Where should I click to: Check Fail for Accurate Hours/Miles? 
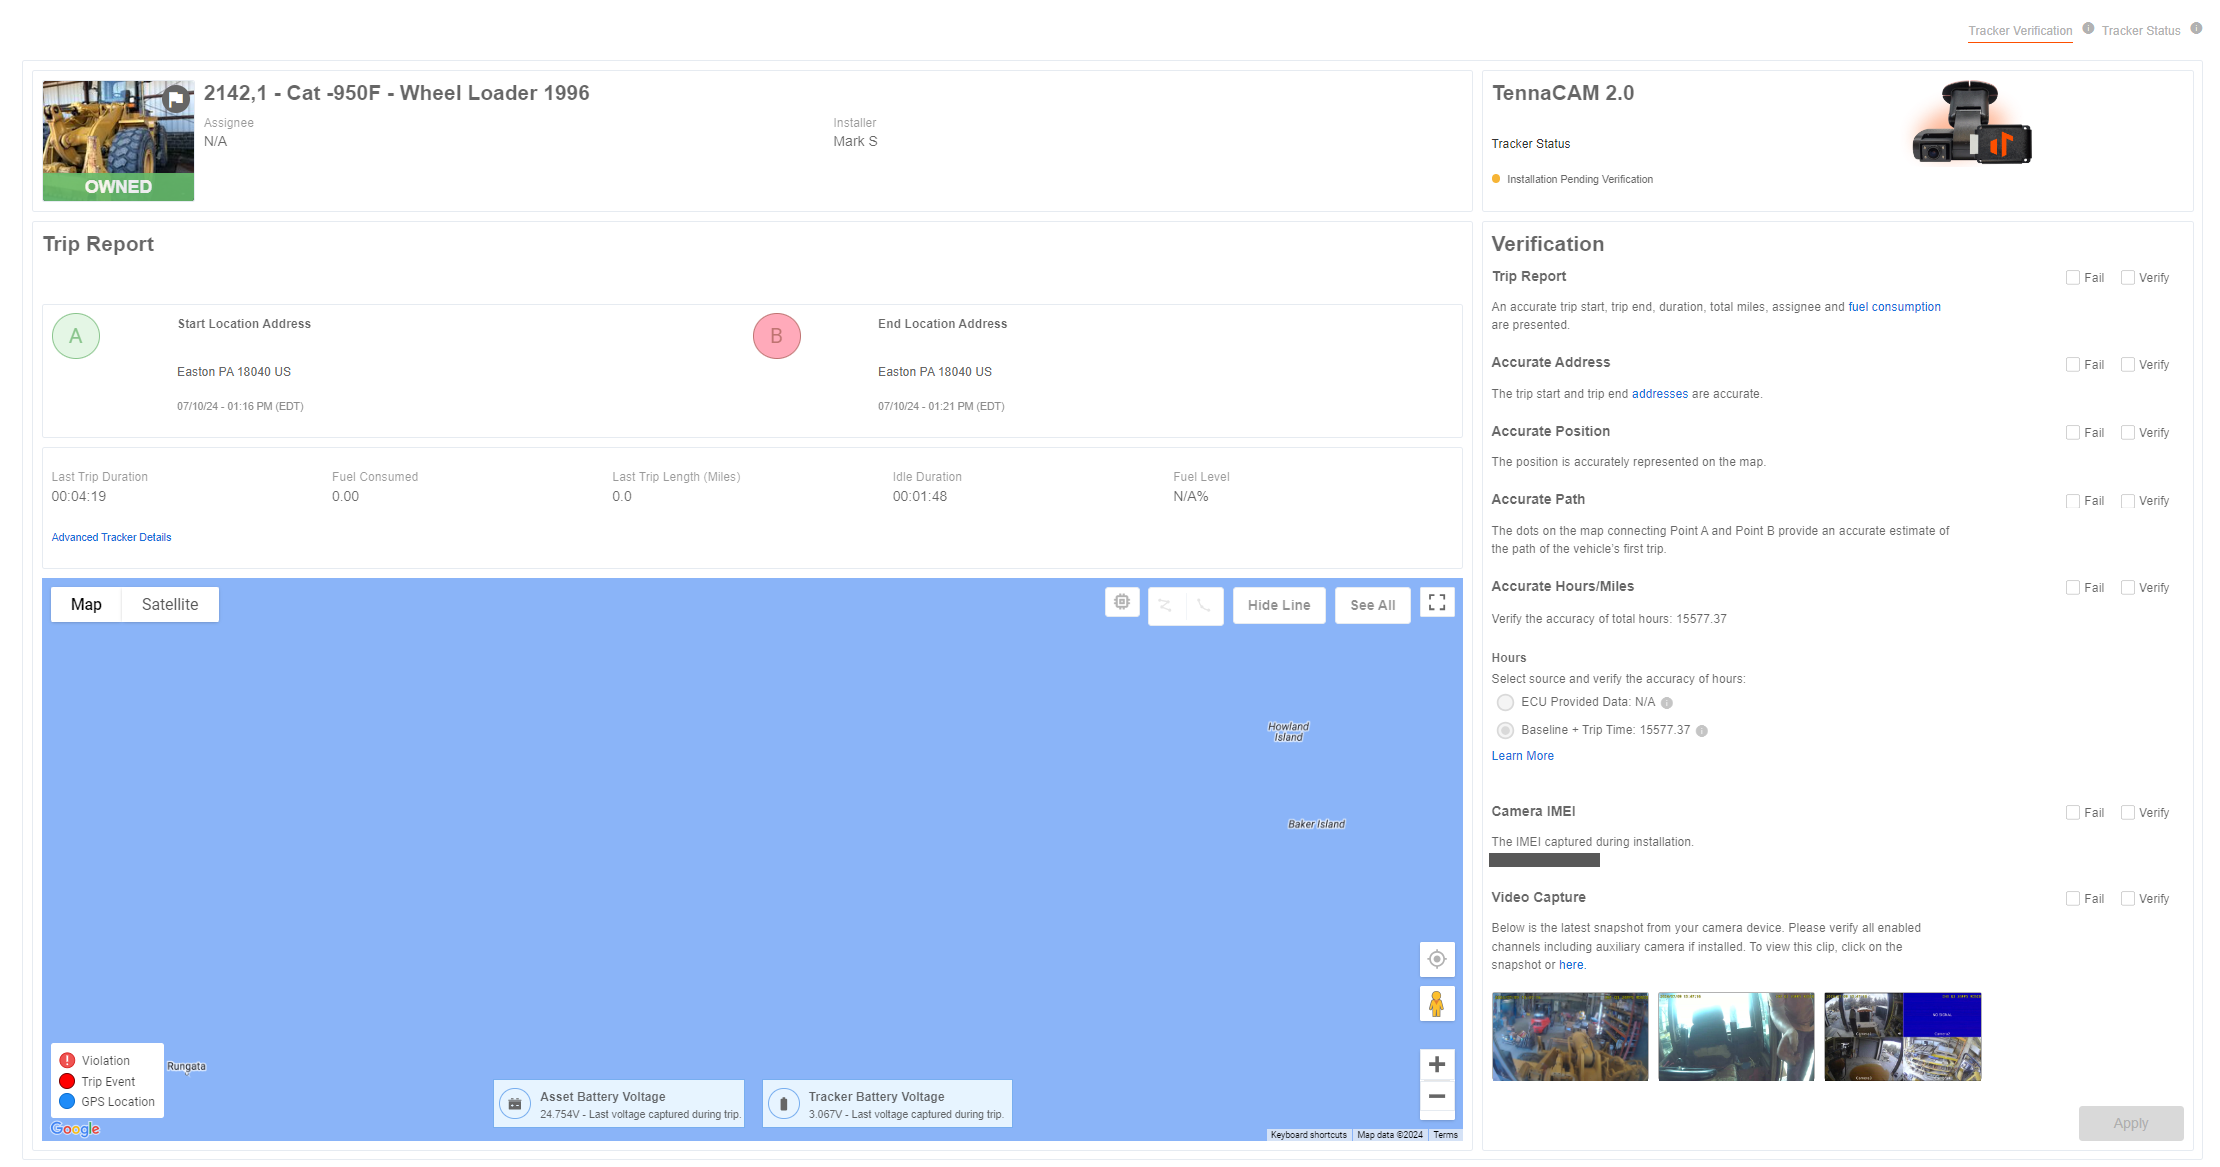(x=2073, y=588)
